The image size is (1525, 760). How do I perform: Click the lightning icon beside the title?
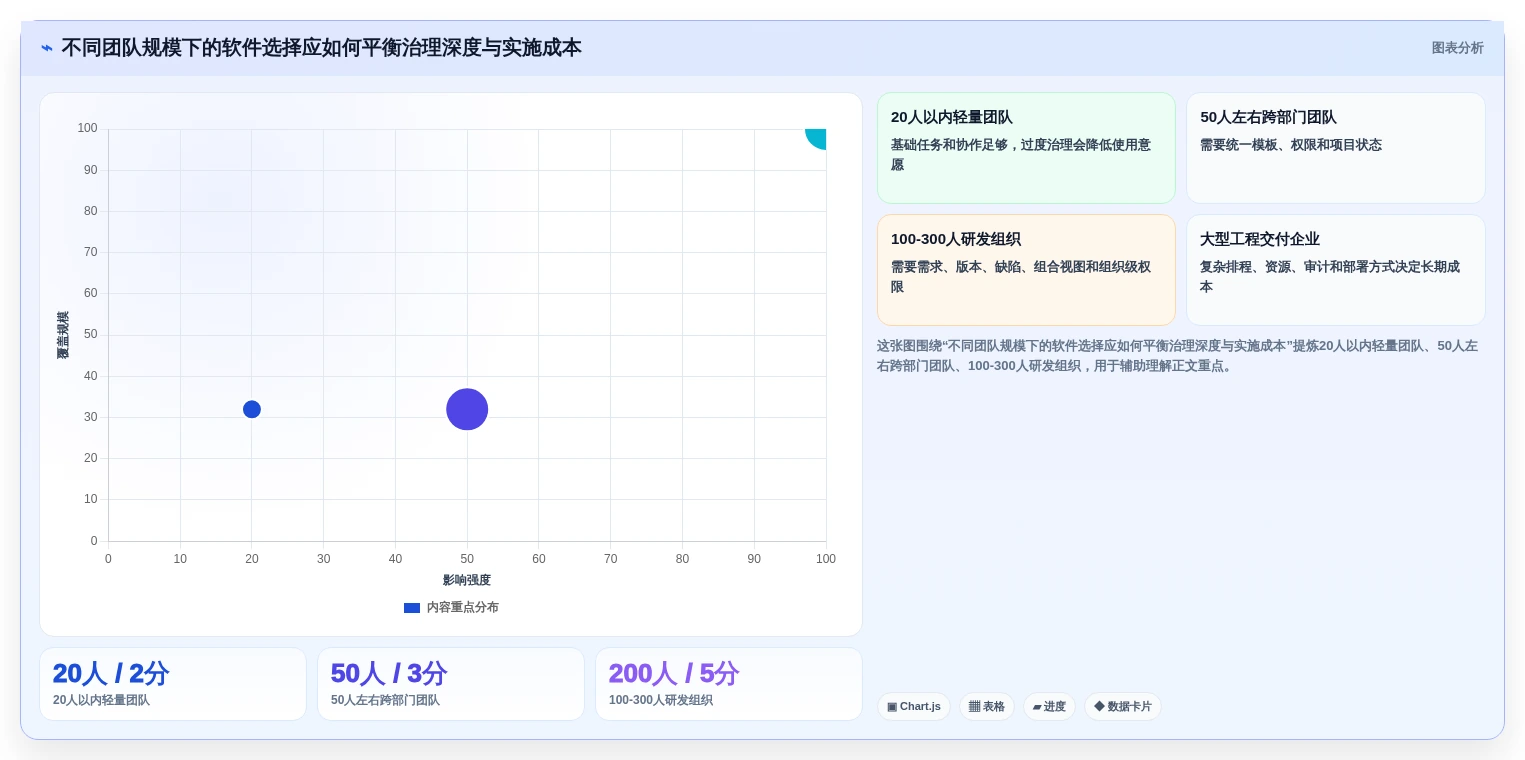coord(47,48)
